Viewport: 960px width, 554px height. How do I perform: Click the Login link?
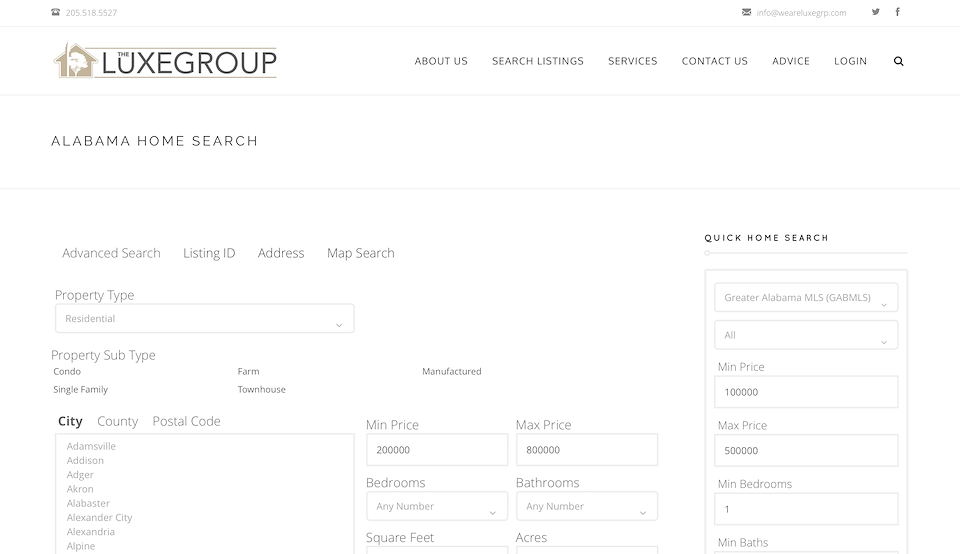click(x=850, y=61)
